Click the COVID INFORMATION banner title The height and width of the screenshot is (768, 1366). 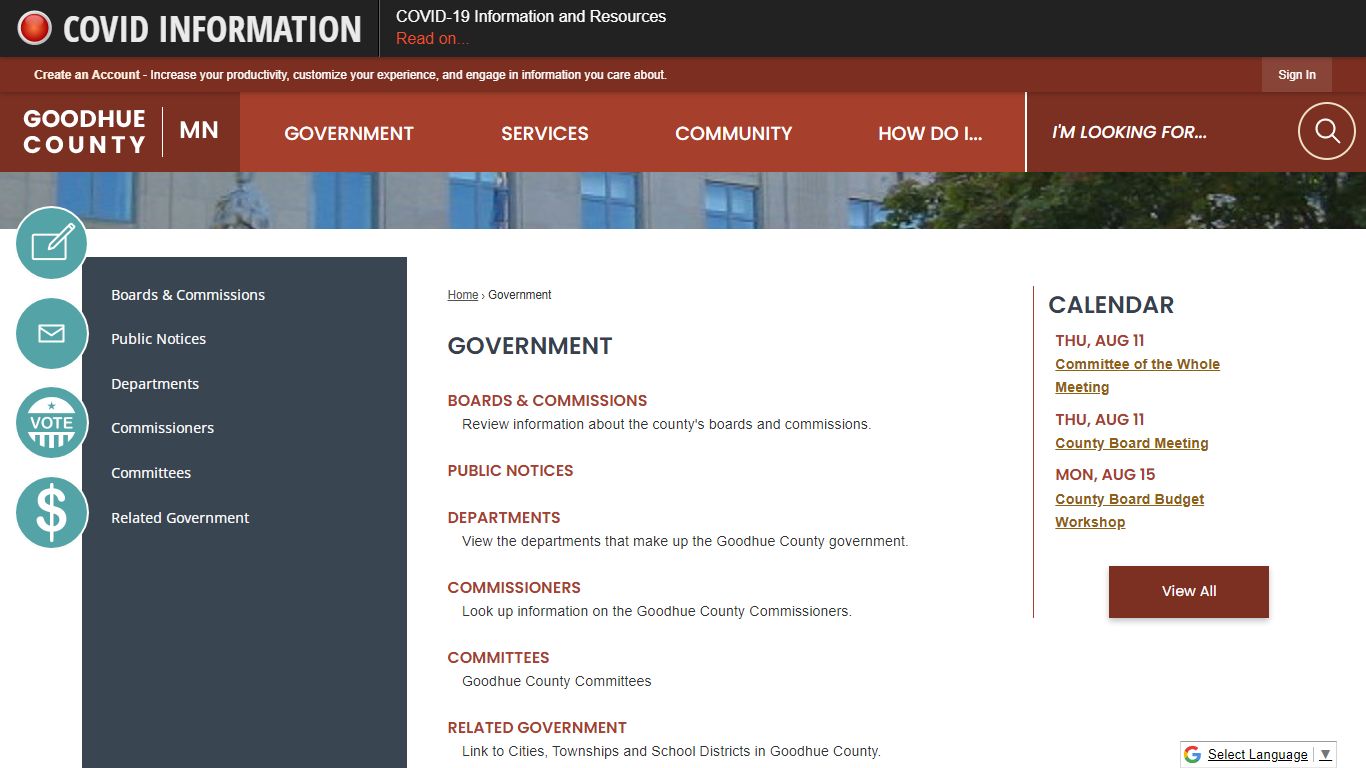click(x=212, y=29)
